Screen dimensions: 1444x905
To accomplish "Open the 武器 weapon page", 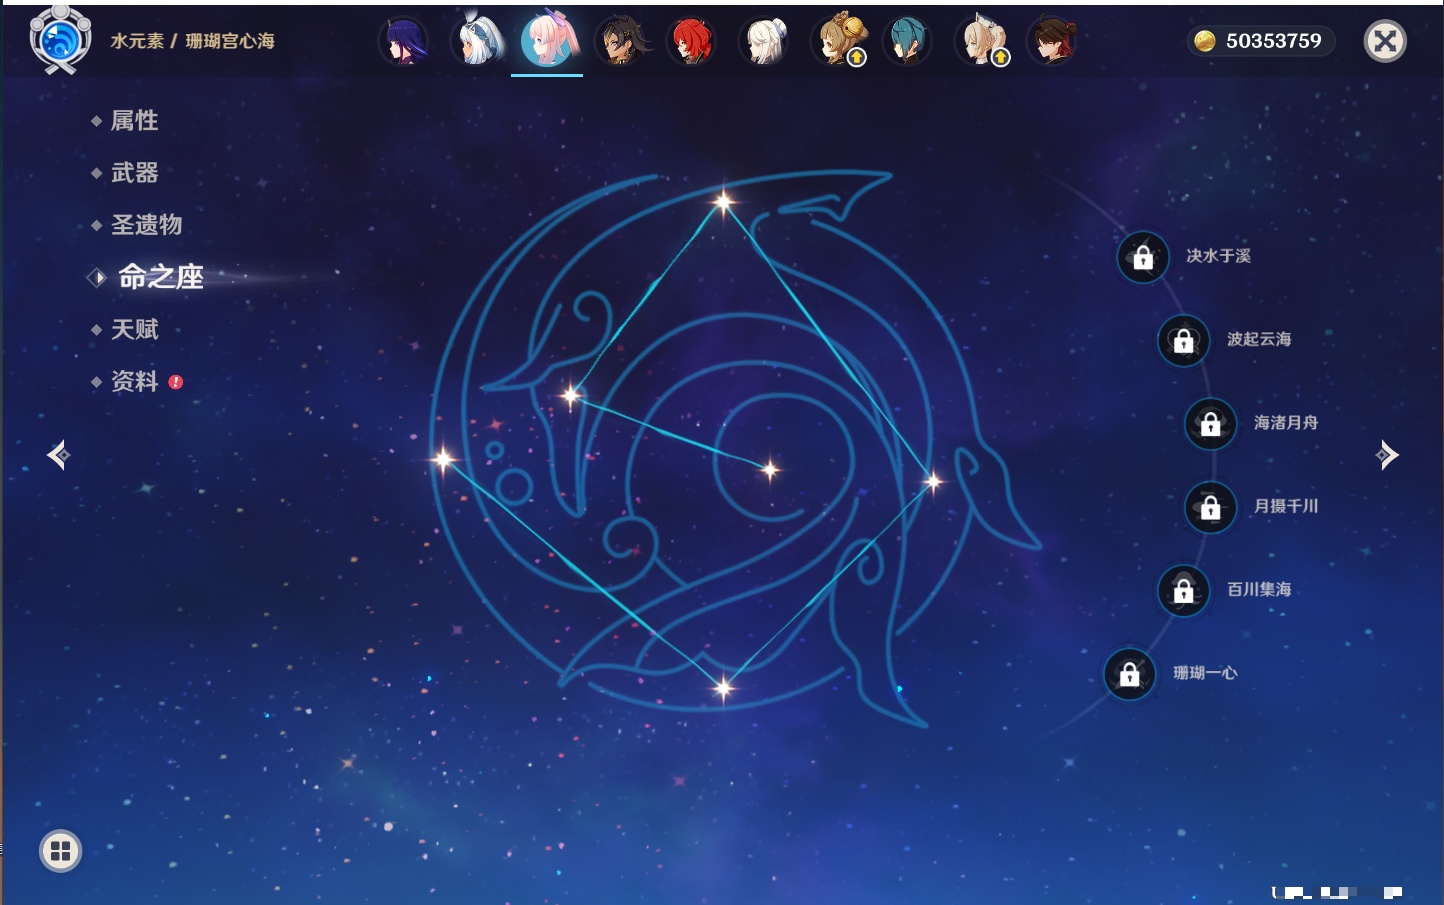I will tap(134, 173).
